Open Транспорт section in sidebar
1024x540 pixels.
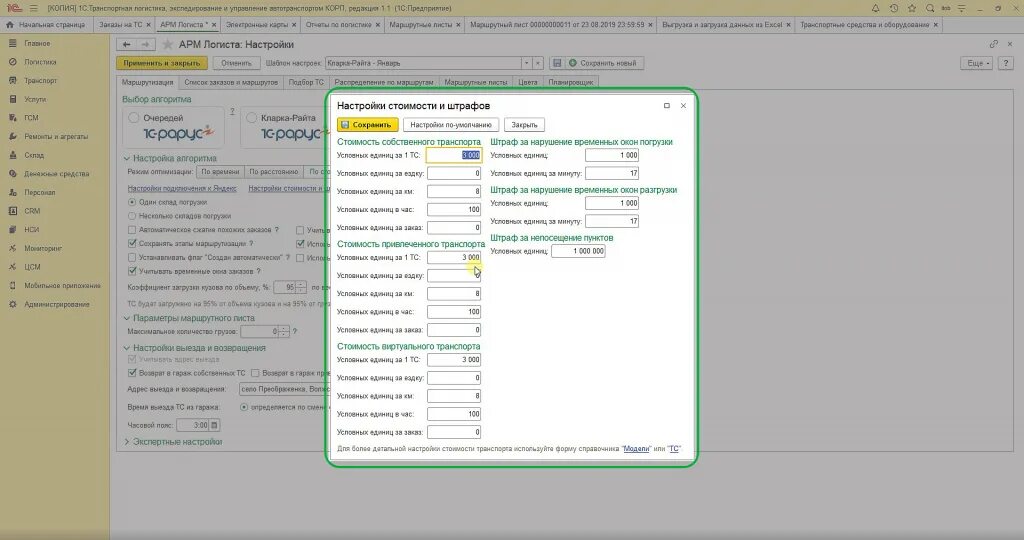pyautogui.click(x=40, y=80)
